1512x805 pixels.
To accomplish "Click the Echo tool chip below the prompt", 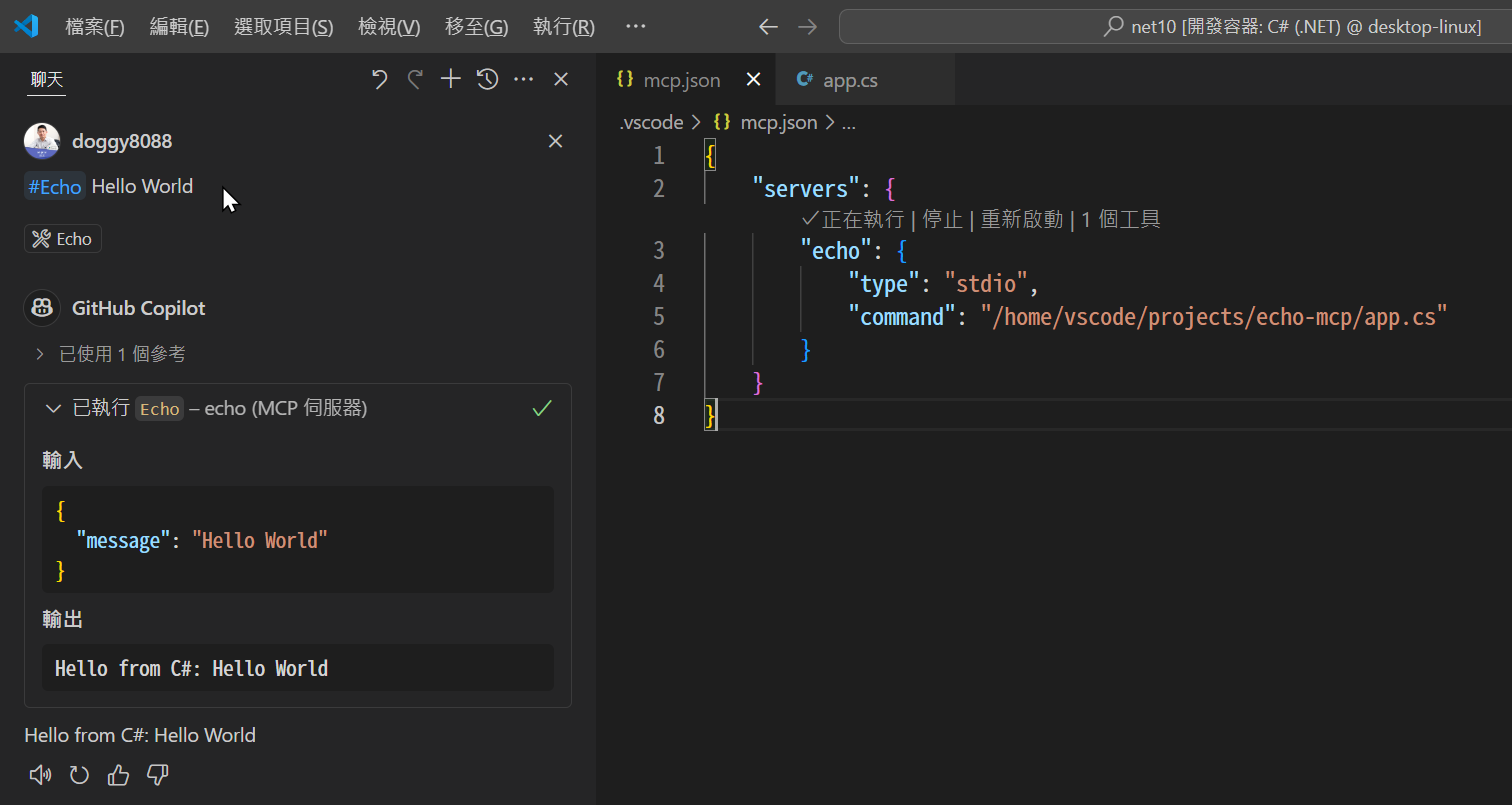I will coord(62,239).
